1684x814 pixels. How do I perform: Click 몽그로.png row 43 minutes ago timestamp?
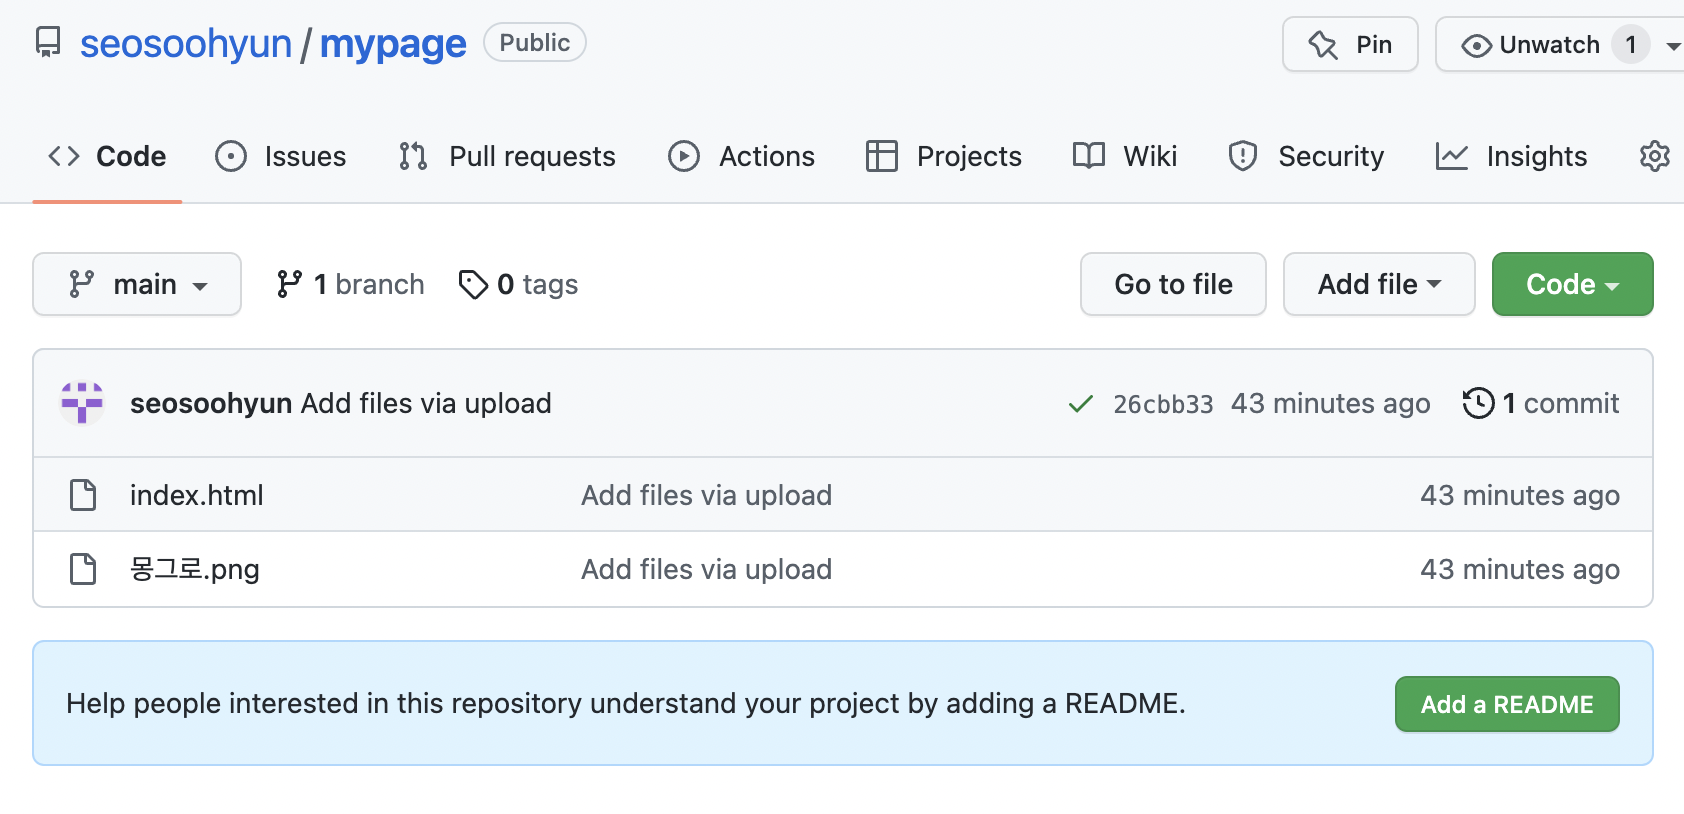(1520, 569)
